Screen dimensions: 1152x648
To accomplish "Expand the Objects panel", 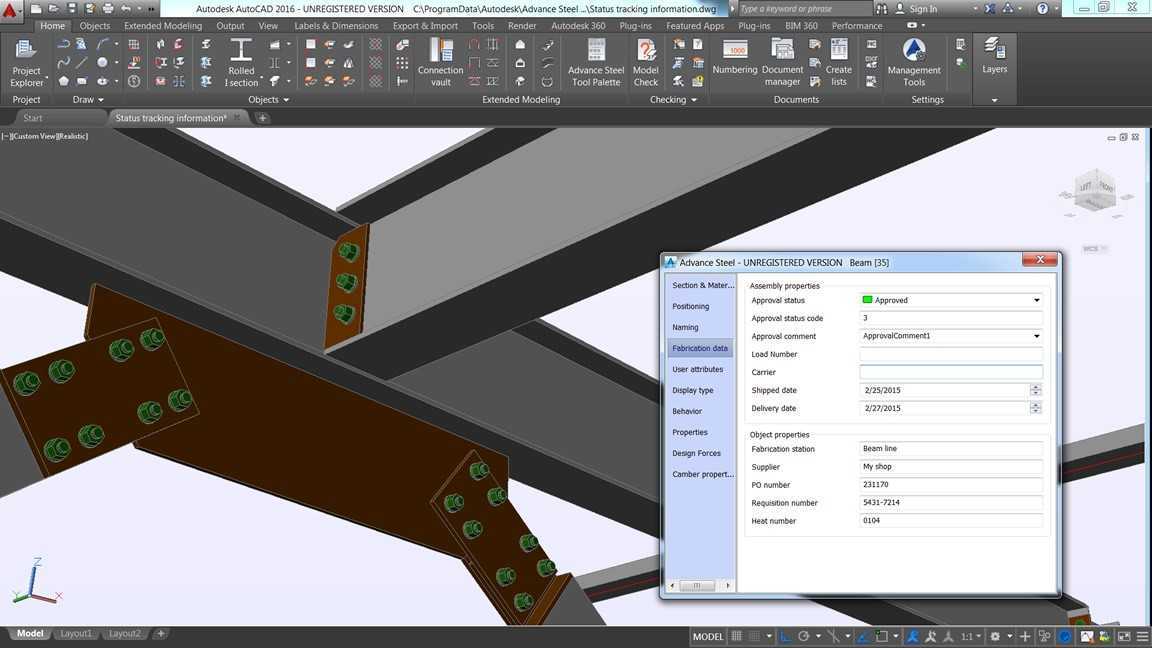I will [268, 100].
